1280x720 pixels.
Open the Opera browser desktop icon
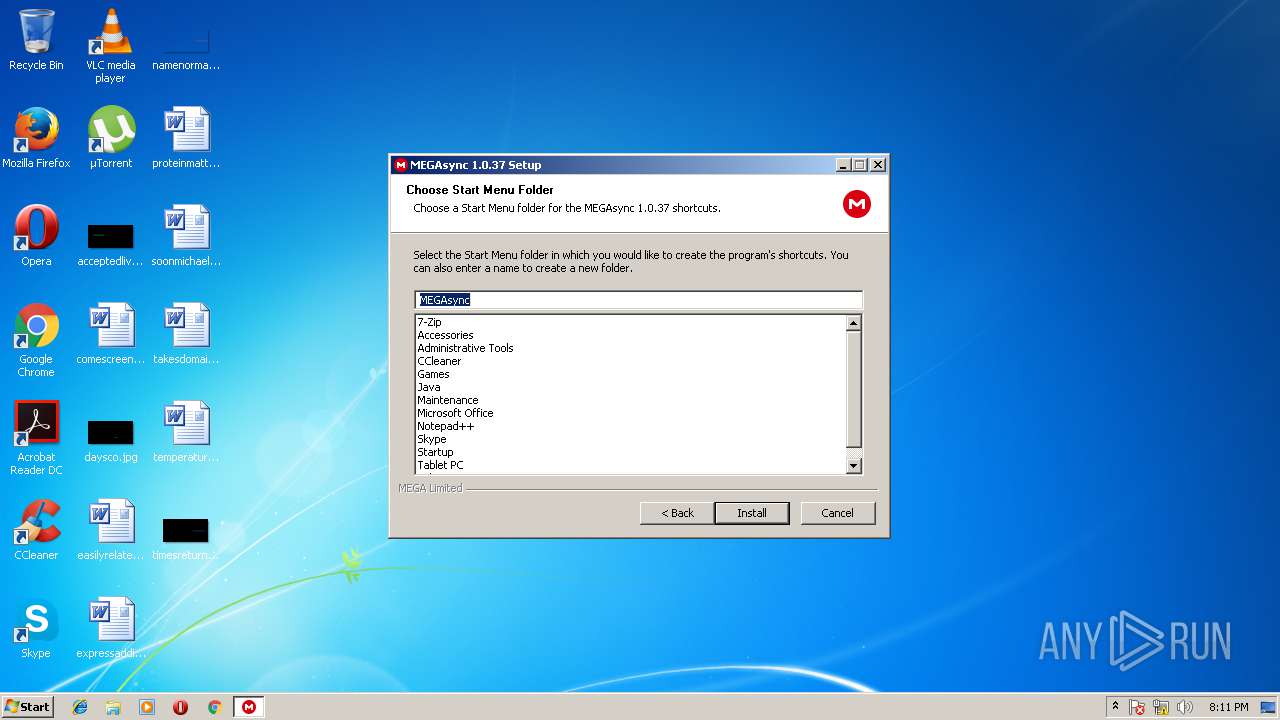(36, 236)
